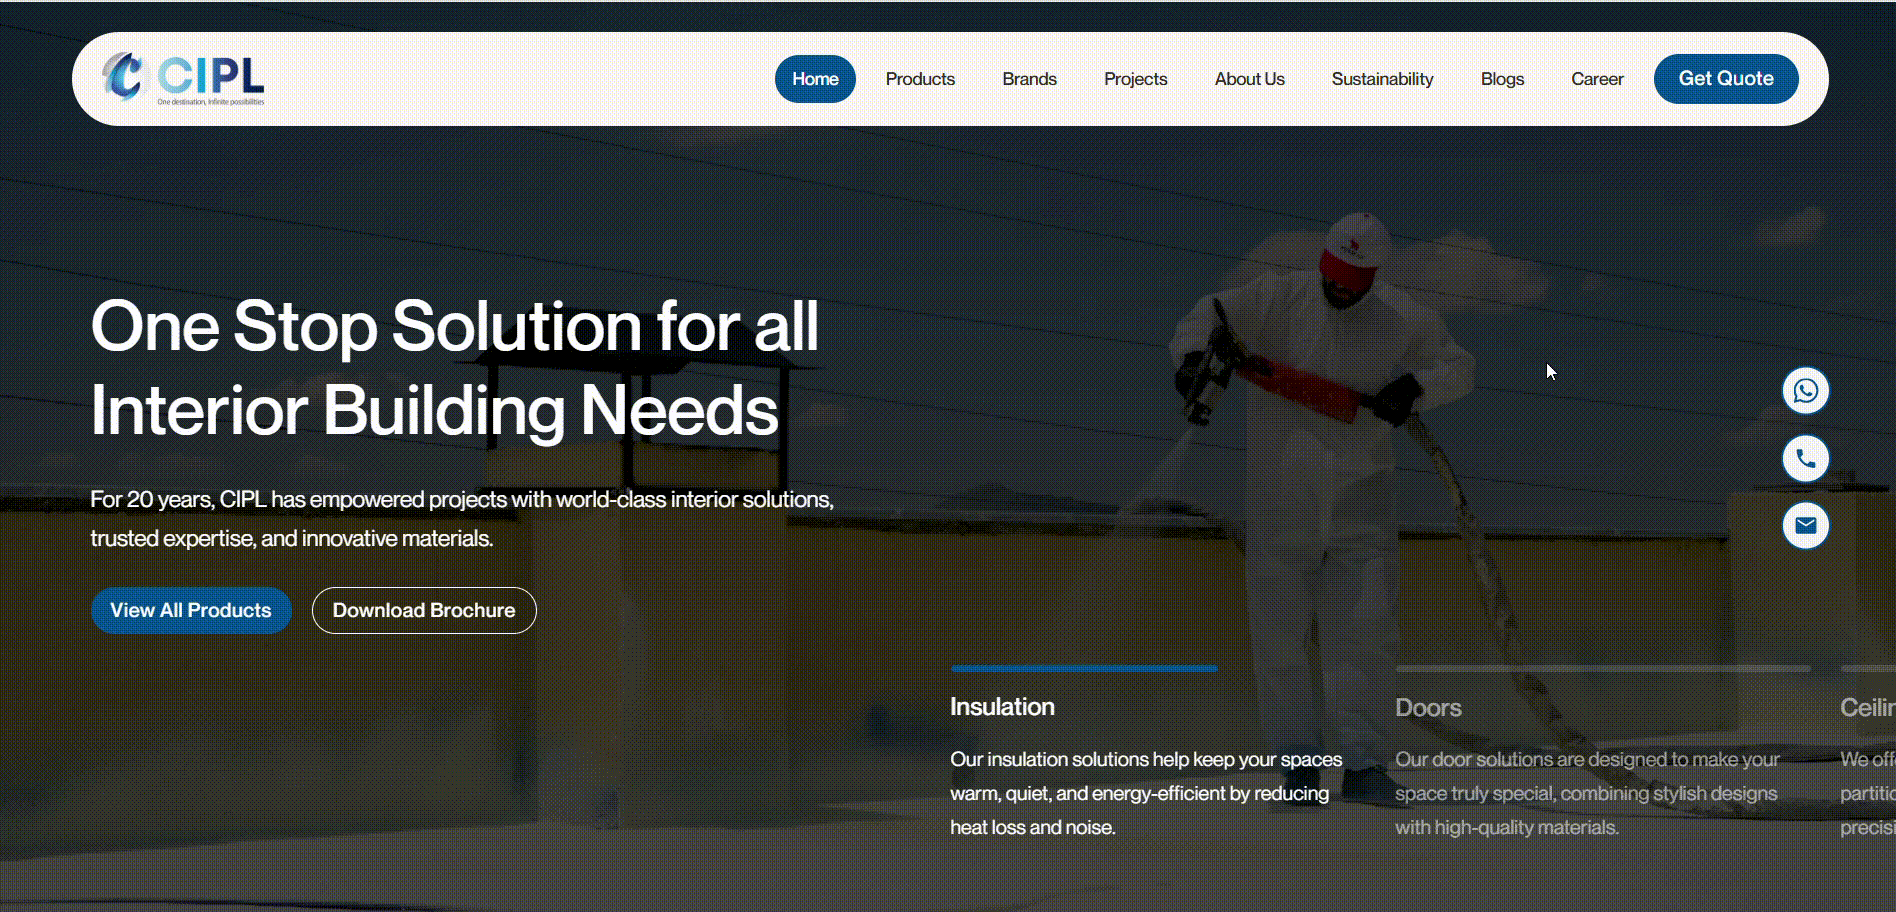Open the About Us page
Screen dimensions: 1896x912
pyautogui.click(x=1249, y=79)
